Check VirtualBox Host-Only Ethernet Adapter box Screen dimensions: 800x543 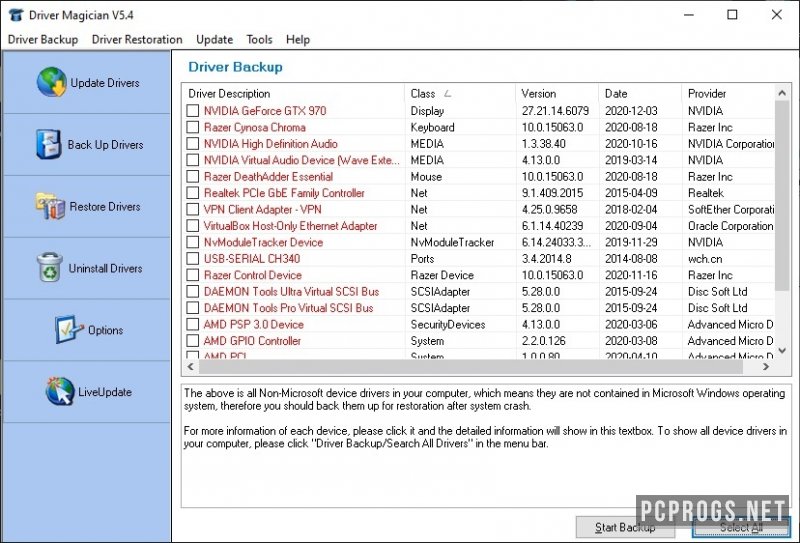pos(192,226)
